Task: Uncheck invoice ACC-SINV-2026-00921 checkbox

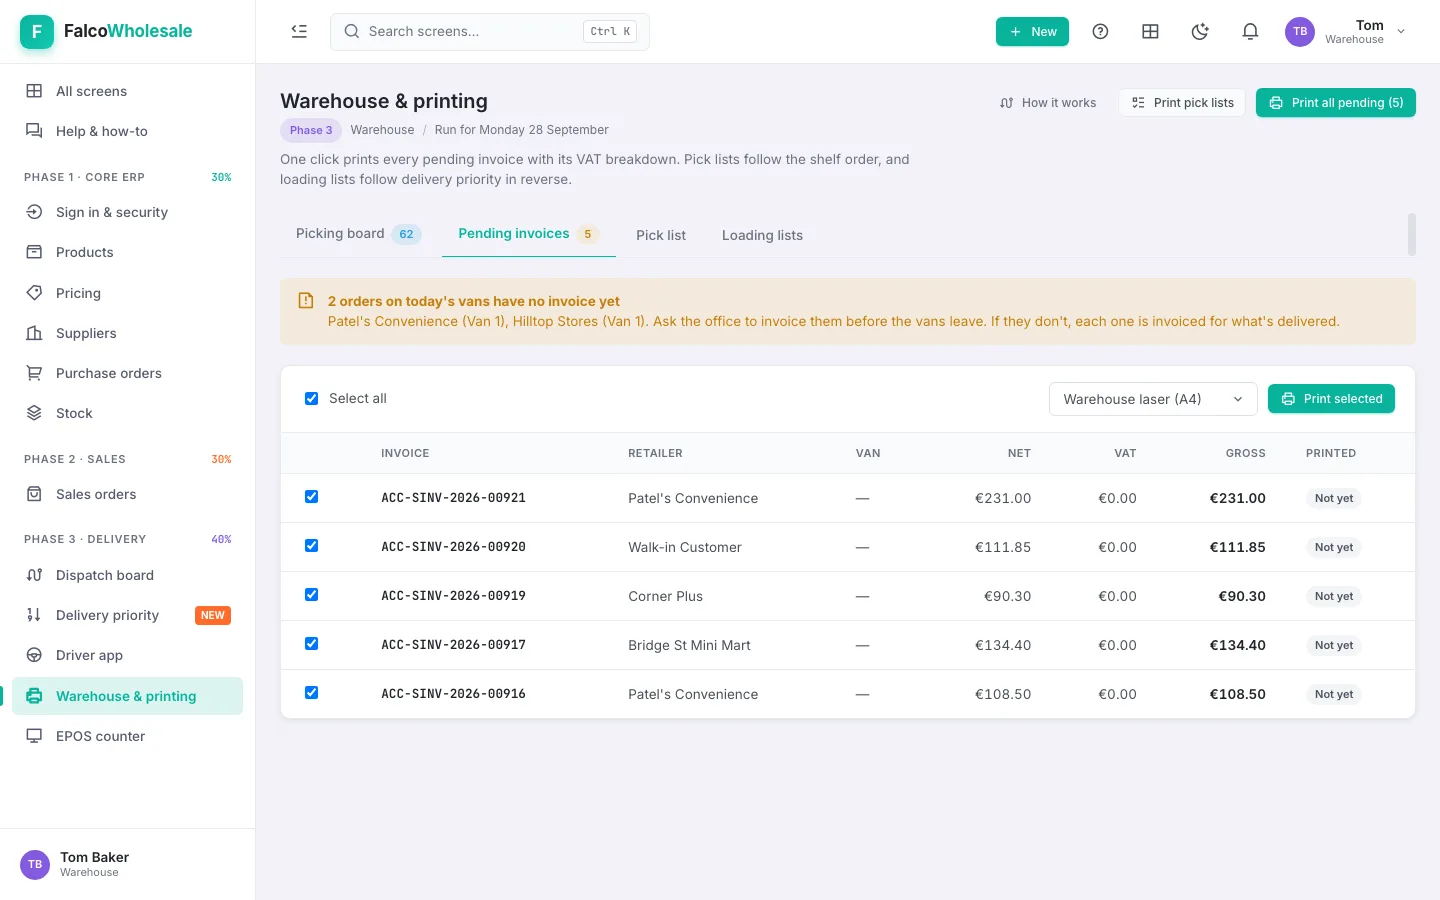Action: 311,497
